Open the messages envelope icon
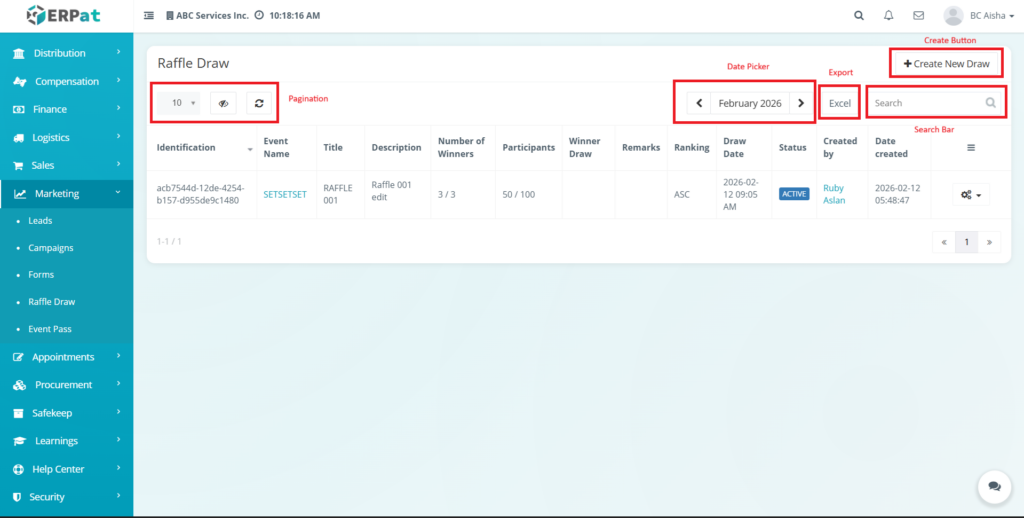Screen dimensions: 1024x518 [x=918, y=16]
